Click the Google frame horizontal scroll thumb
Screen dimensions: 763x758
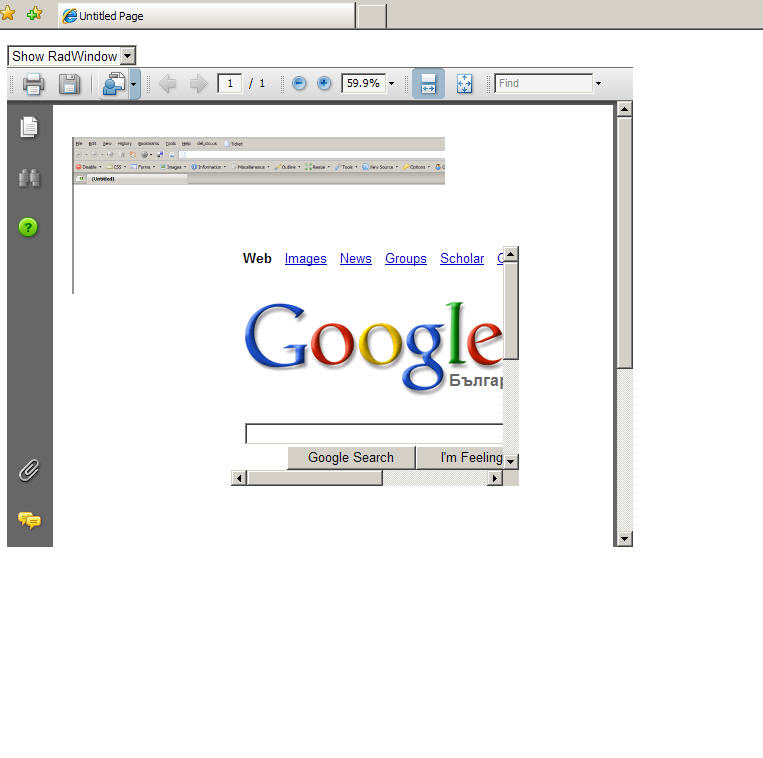315,478
